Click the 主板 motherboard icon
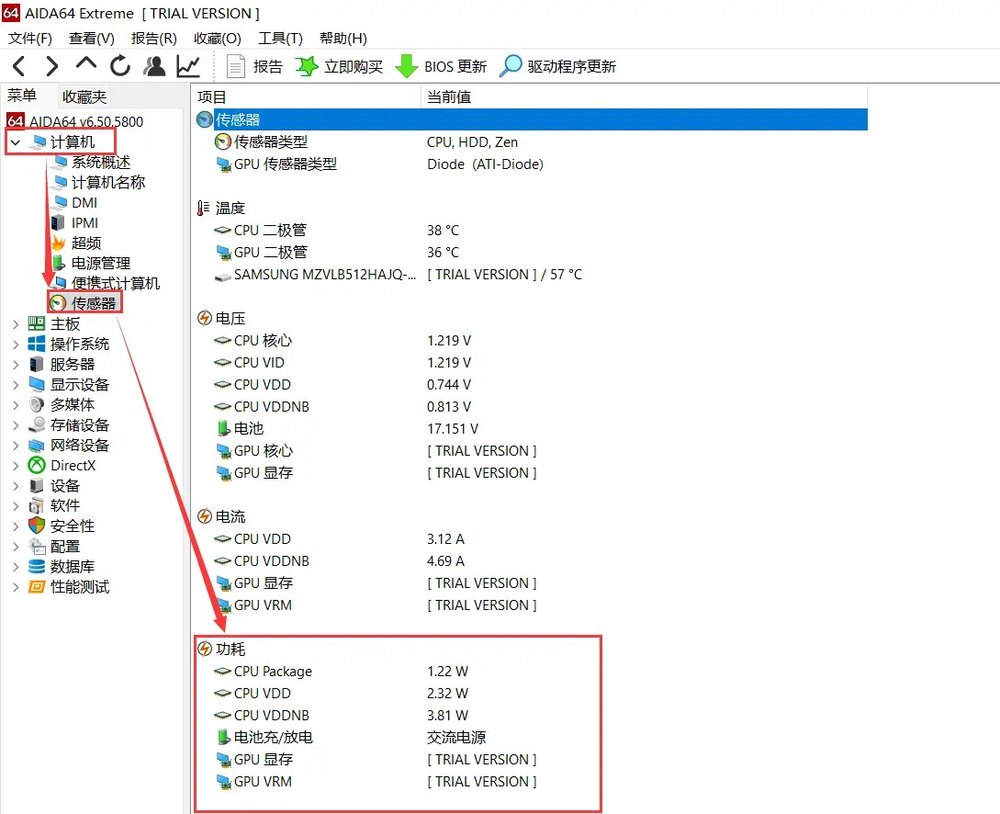 (36, 324)
